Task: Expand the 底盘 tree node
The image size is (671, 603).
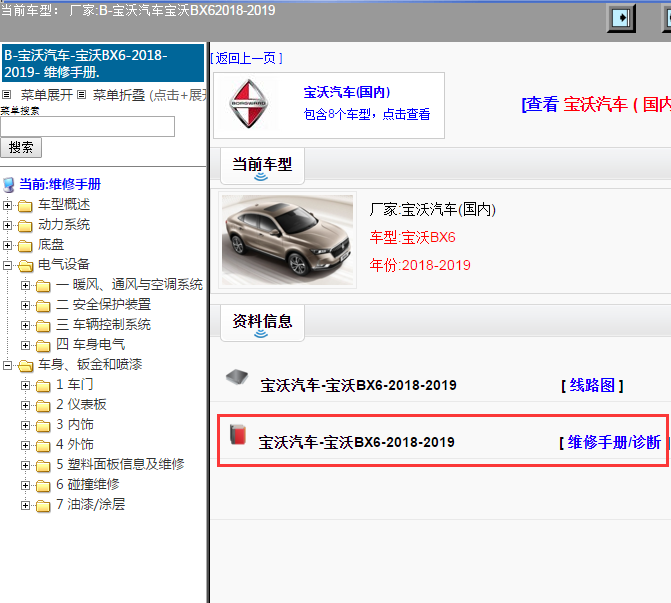Action: [7, 245]
